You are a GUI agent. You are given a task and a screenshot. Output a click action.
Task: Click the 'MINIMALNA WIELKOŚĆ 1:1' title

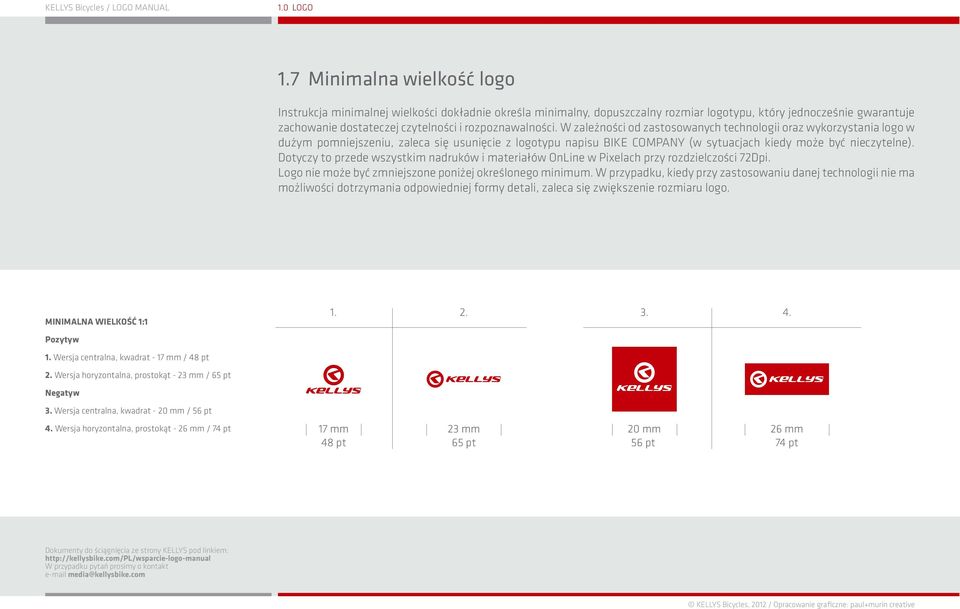(x=96, y=321)
